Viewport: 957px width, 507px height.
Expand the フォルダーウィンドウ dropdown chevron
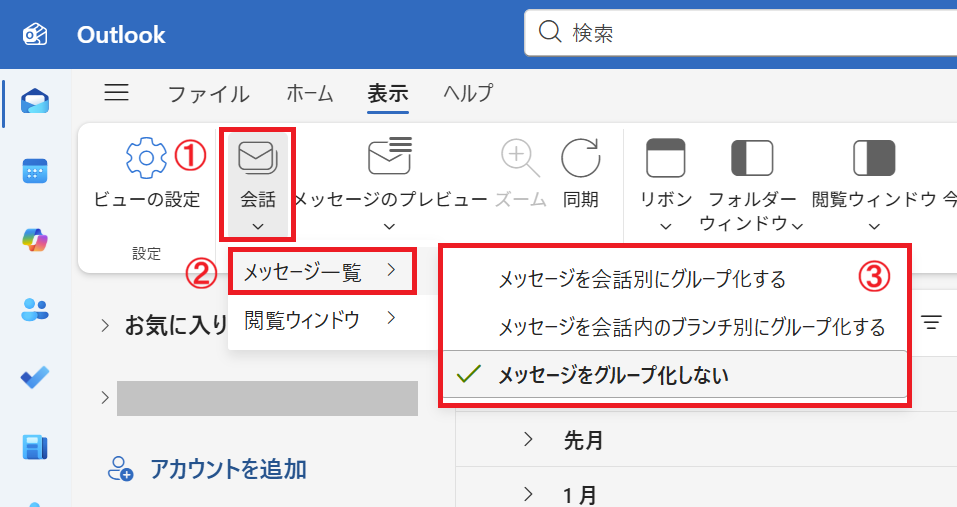click(x=797, y=226)
